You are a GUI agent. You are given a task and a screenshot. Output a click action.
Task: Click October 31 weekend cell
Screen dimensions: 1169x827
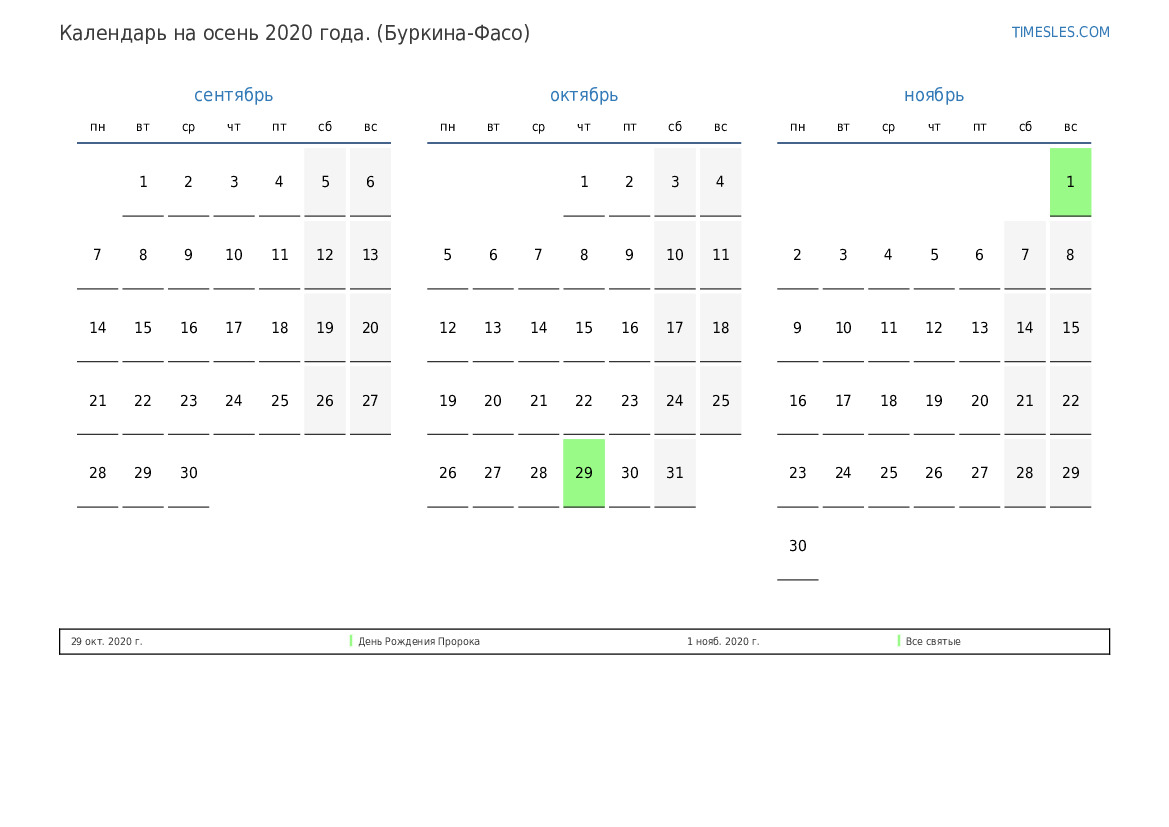[x=675, y=473]
